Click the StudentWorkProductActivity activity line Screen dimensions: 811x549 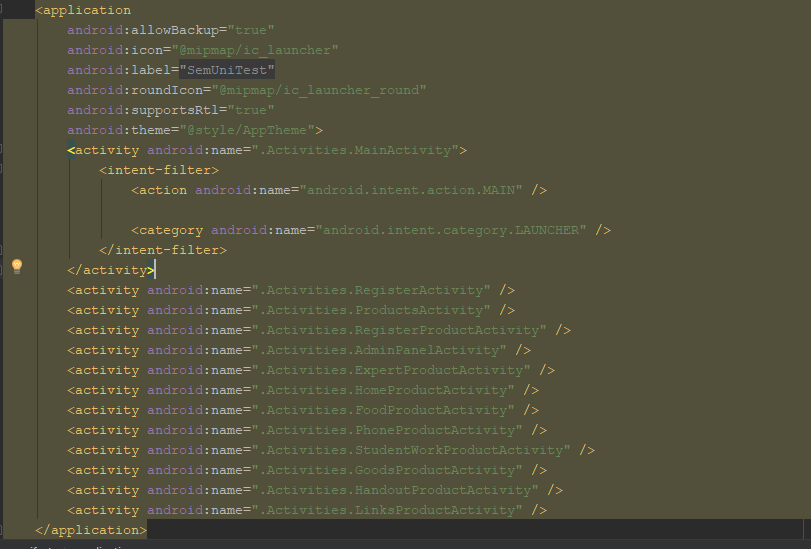pyautogui.click(x=331, y=450)
